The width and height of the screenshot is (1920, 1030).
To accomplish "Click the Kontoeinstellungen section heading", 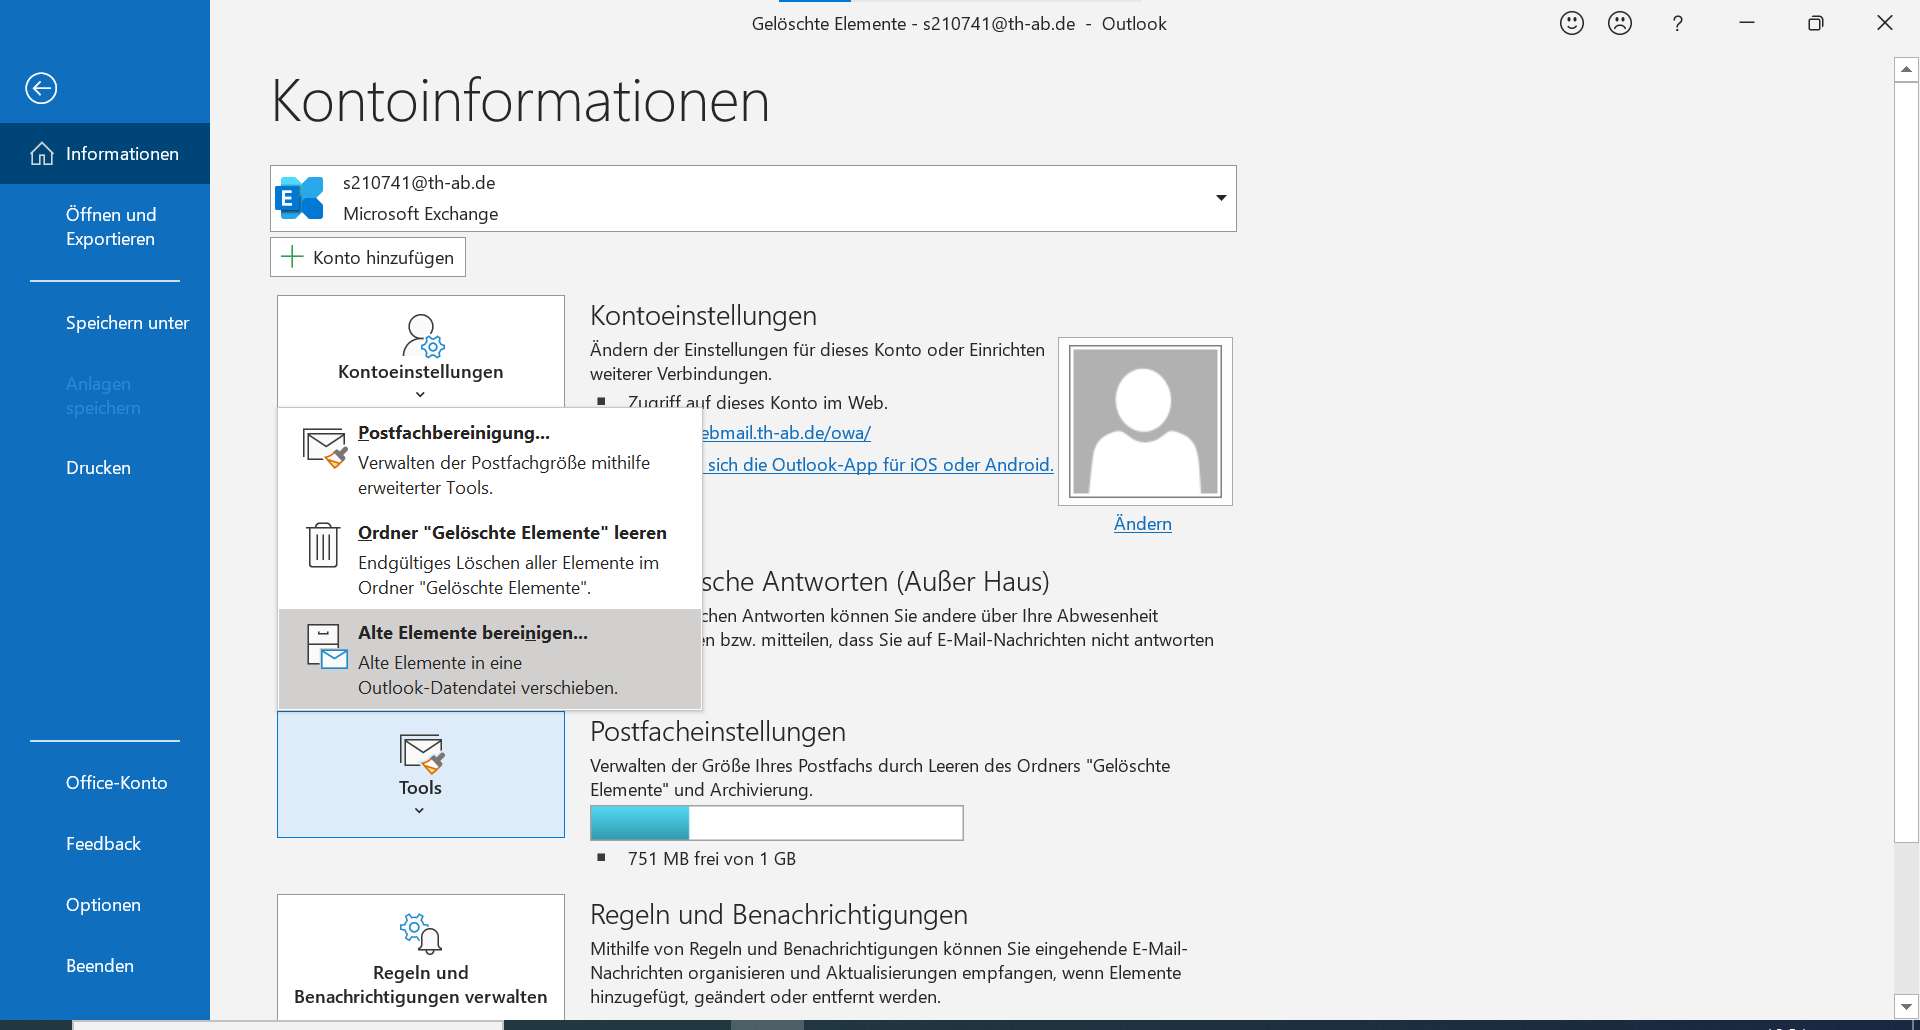I will [x=703, y=316].
